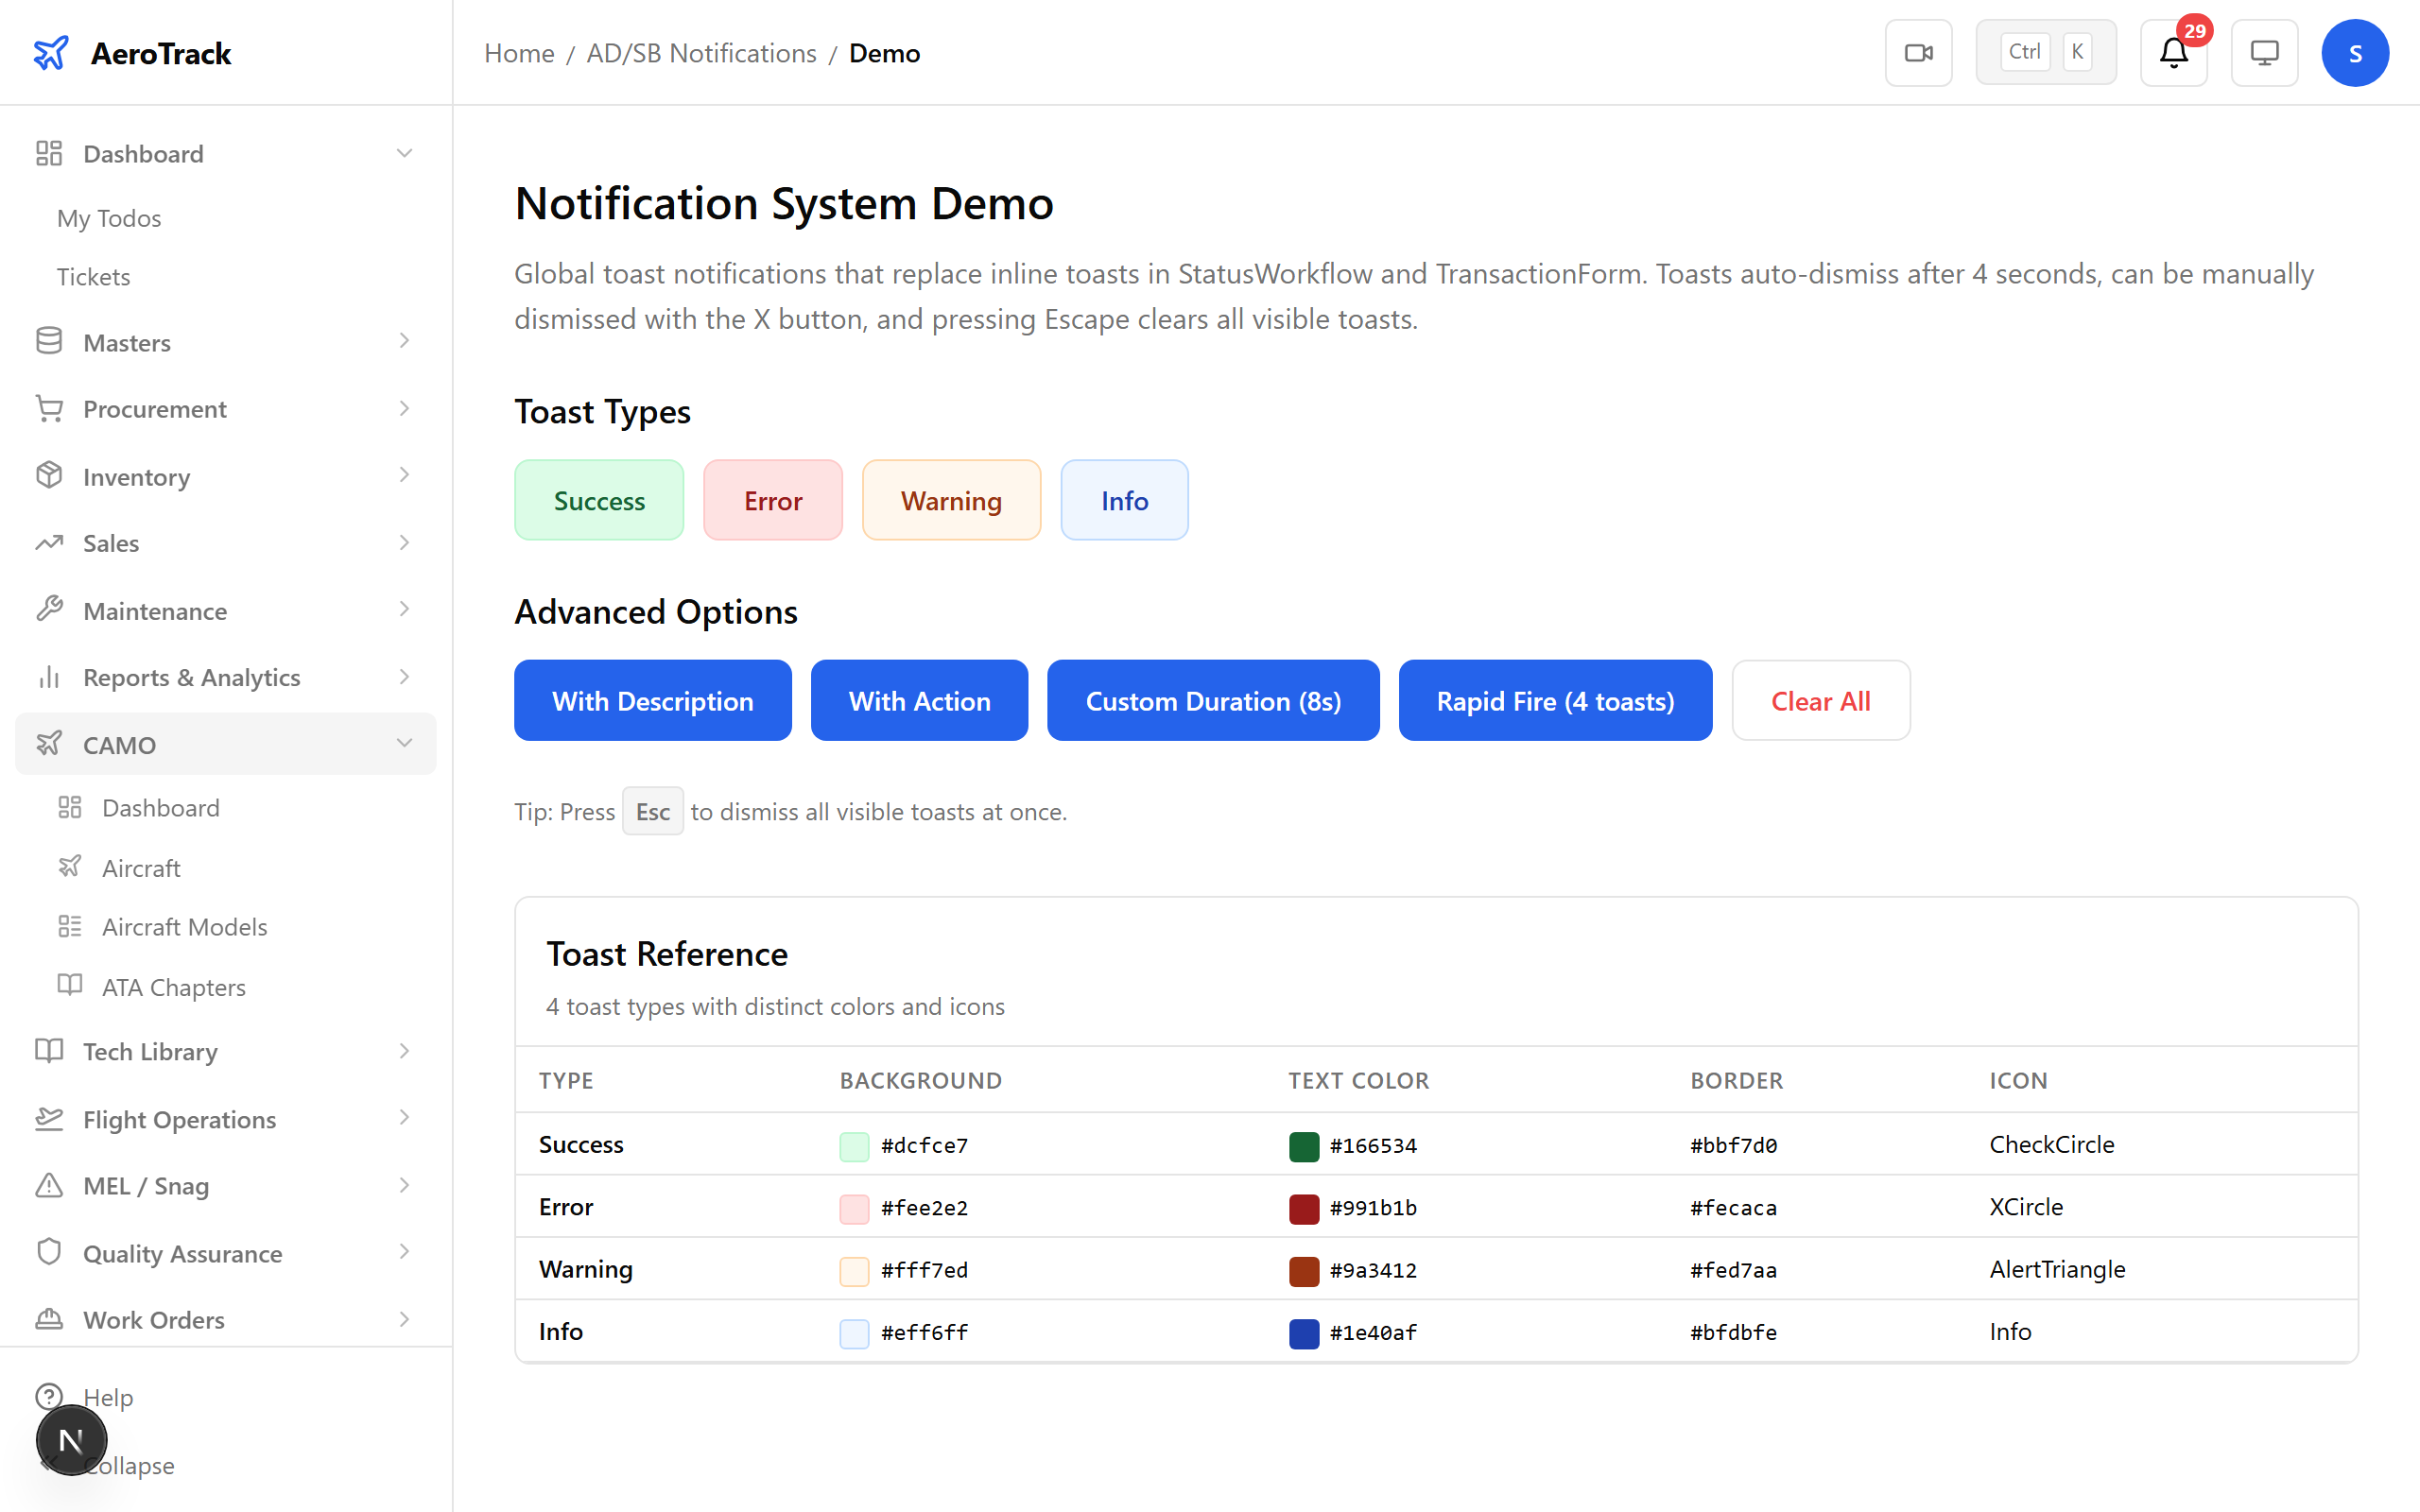Click the Quality Assurance shield icon

(48, 1252)
